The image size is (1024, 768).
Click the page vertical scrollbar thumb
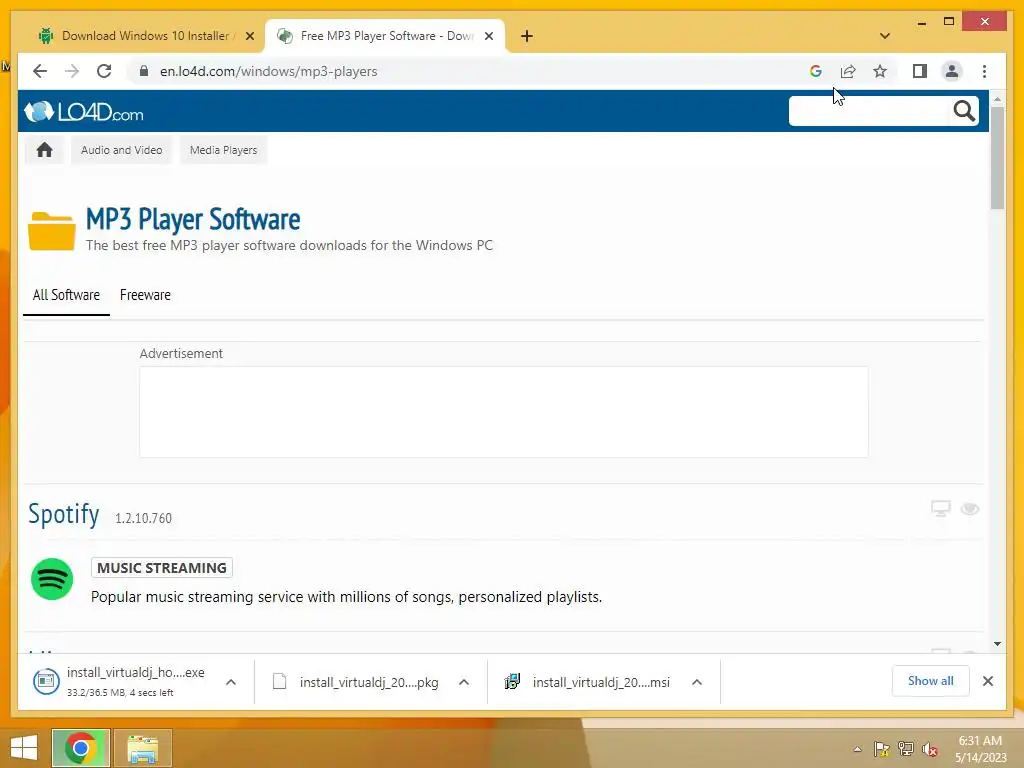point(997,157)
